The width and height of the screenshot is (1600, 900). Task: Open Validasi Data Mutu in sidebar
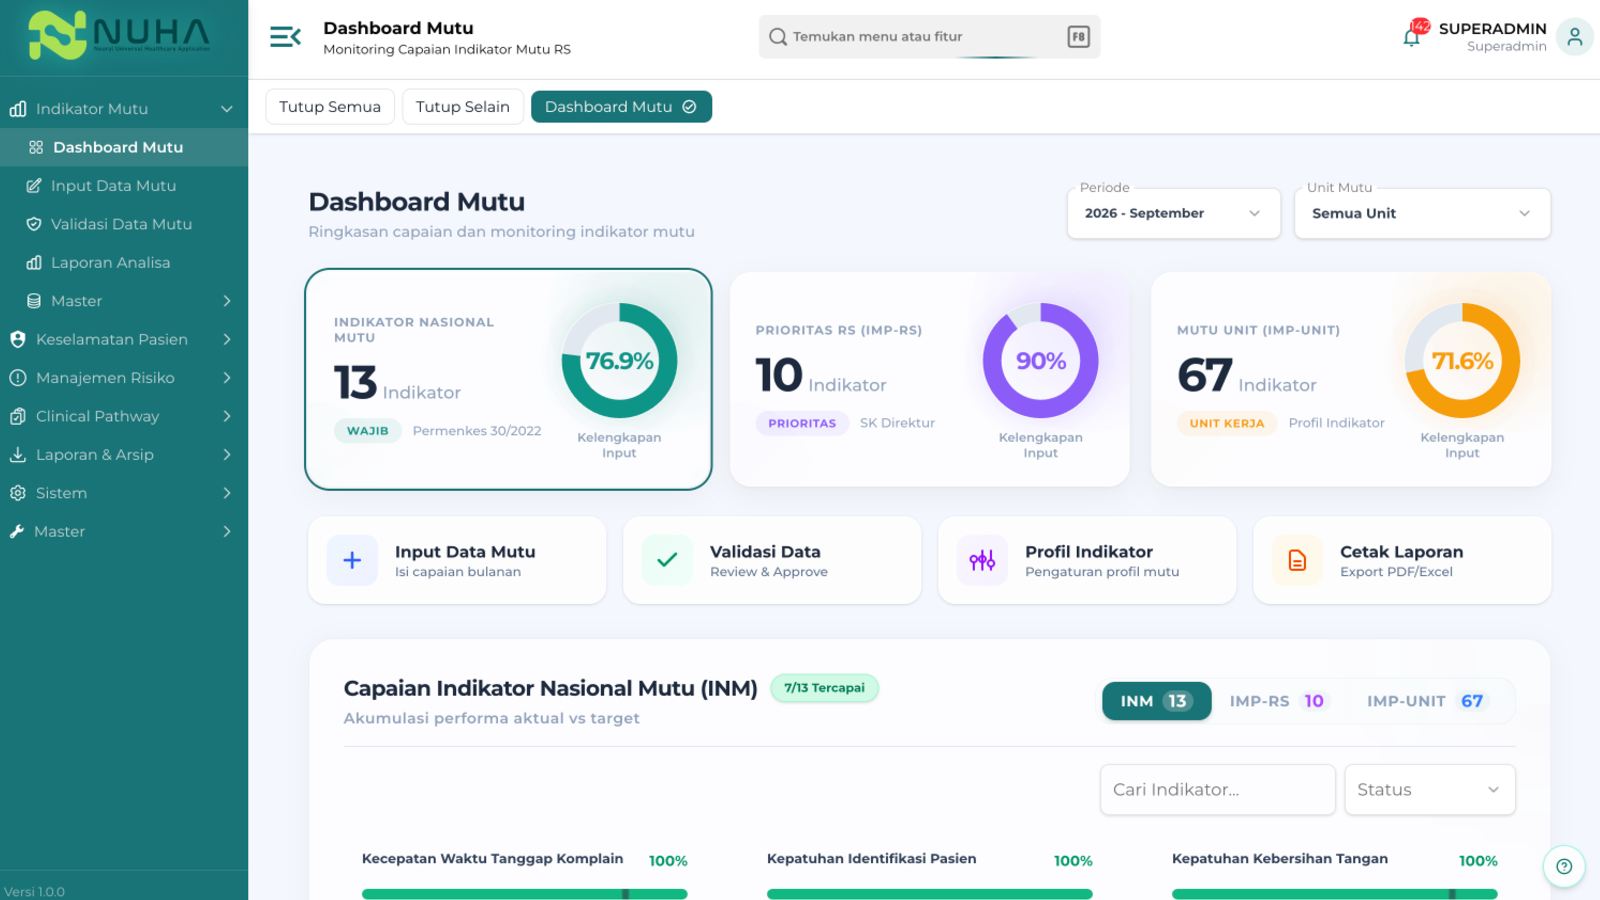tap(124, 224)
